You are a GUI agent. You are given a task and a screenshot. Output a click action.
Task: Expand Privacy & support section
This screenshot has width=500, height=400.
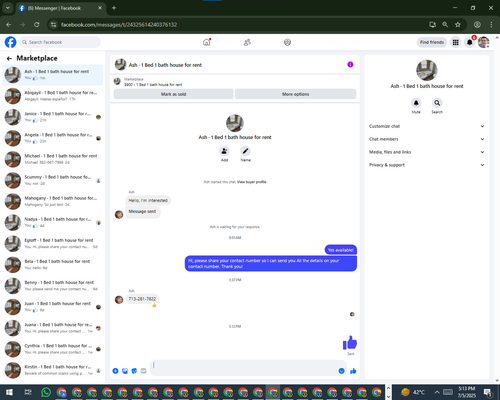tap(426, 165)
